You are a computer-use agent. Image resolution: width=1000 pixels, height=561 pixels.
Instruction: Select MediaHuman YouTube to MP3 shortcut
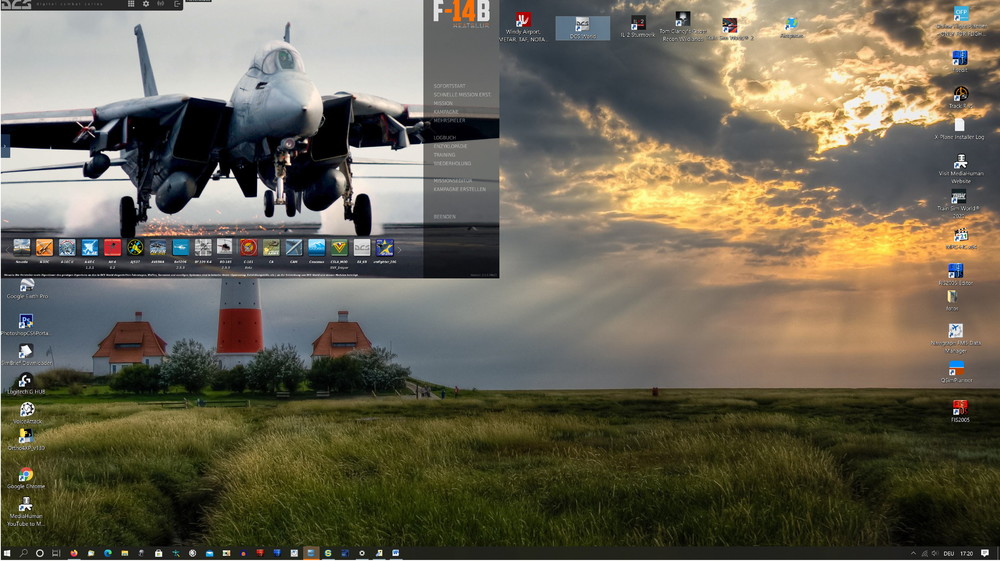26,513
